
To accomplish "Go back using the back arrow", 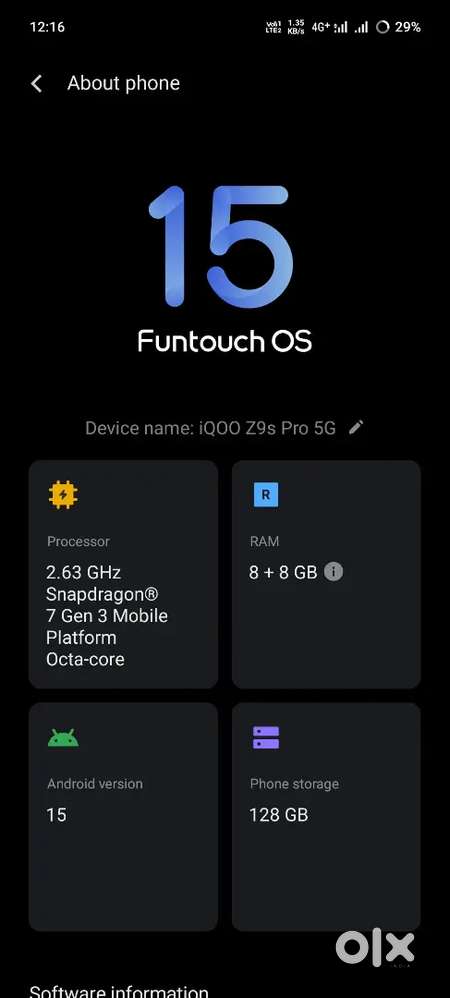I will pyautogui.click(x=36, y=83).
